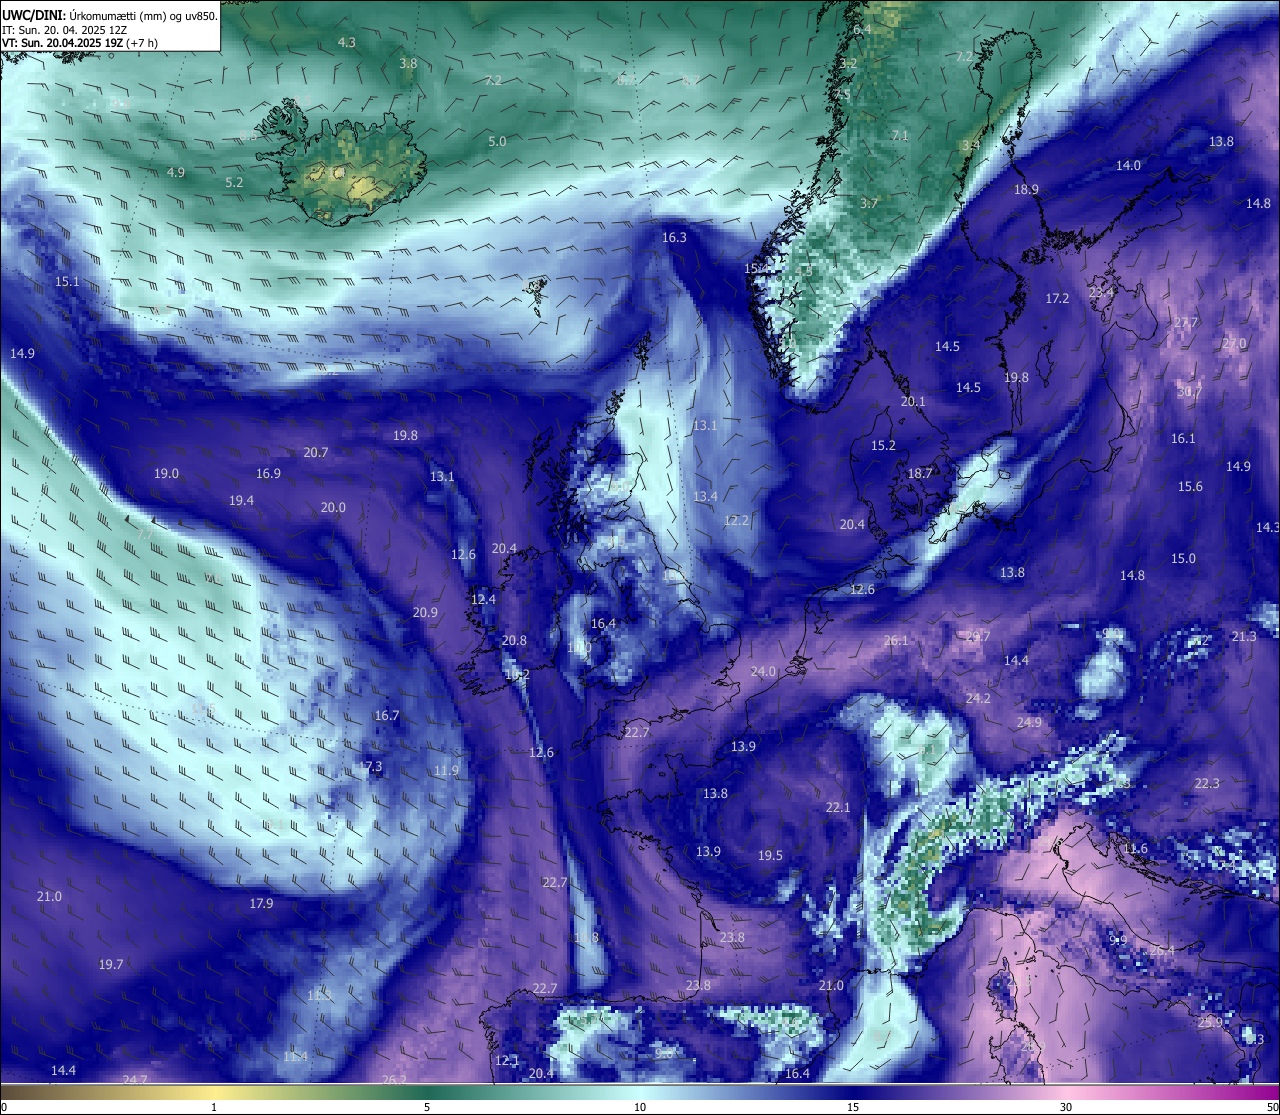Click the 15.0 value on the eastern side
Image resolution: width=1280 pixels, height=1115 pixels.
click(x=1183, y=559)
